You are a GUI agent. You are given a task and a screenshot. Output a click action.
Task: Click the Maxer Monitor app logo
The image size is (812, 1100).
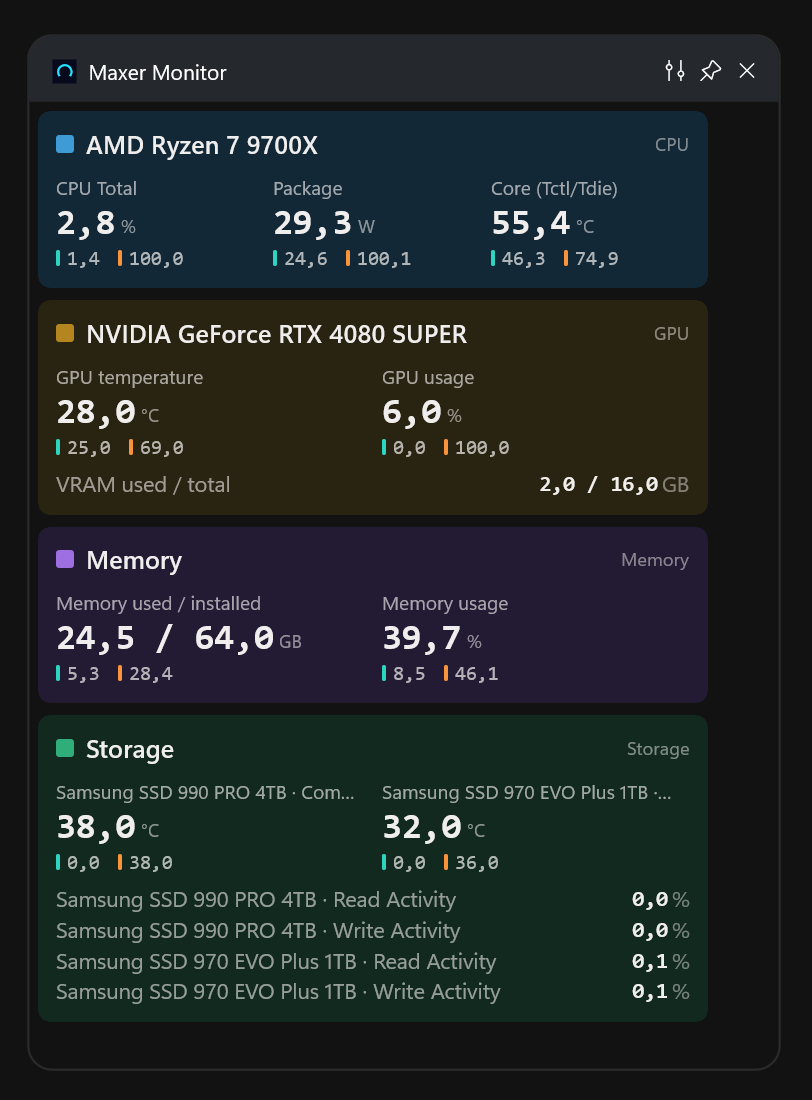(65, 72)
